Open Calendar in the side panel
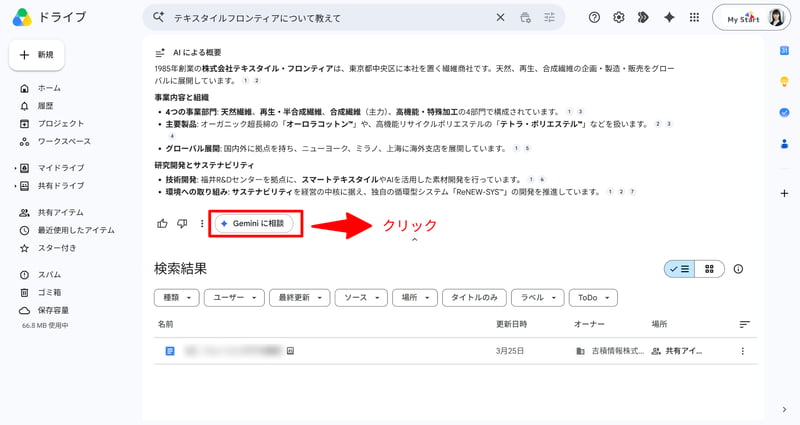 click(x=784, y=50)
